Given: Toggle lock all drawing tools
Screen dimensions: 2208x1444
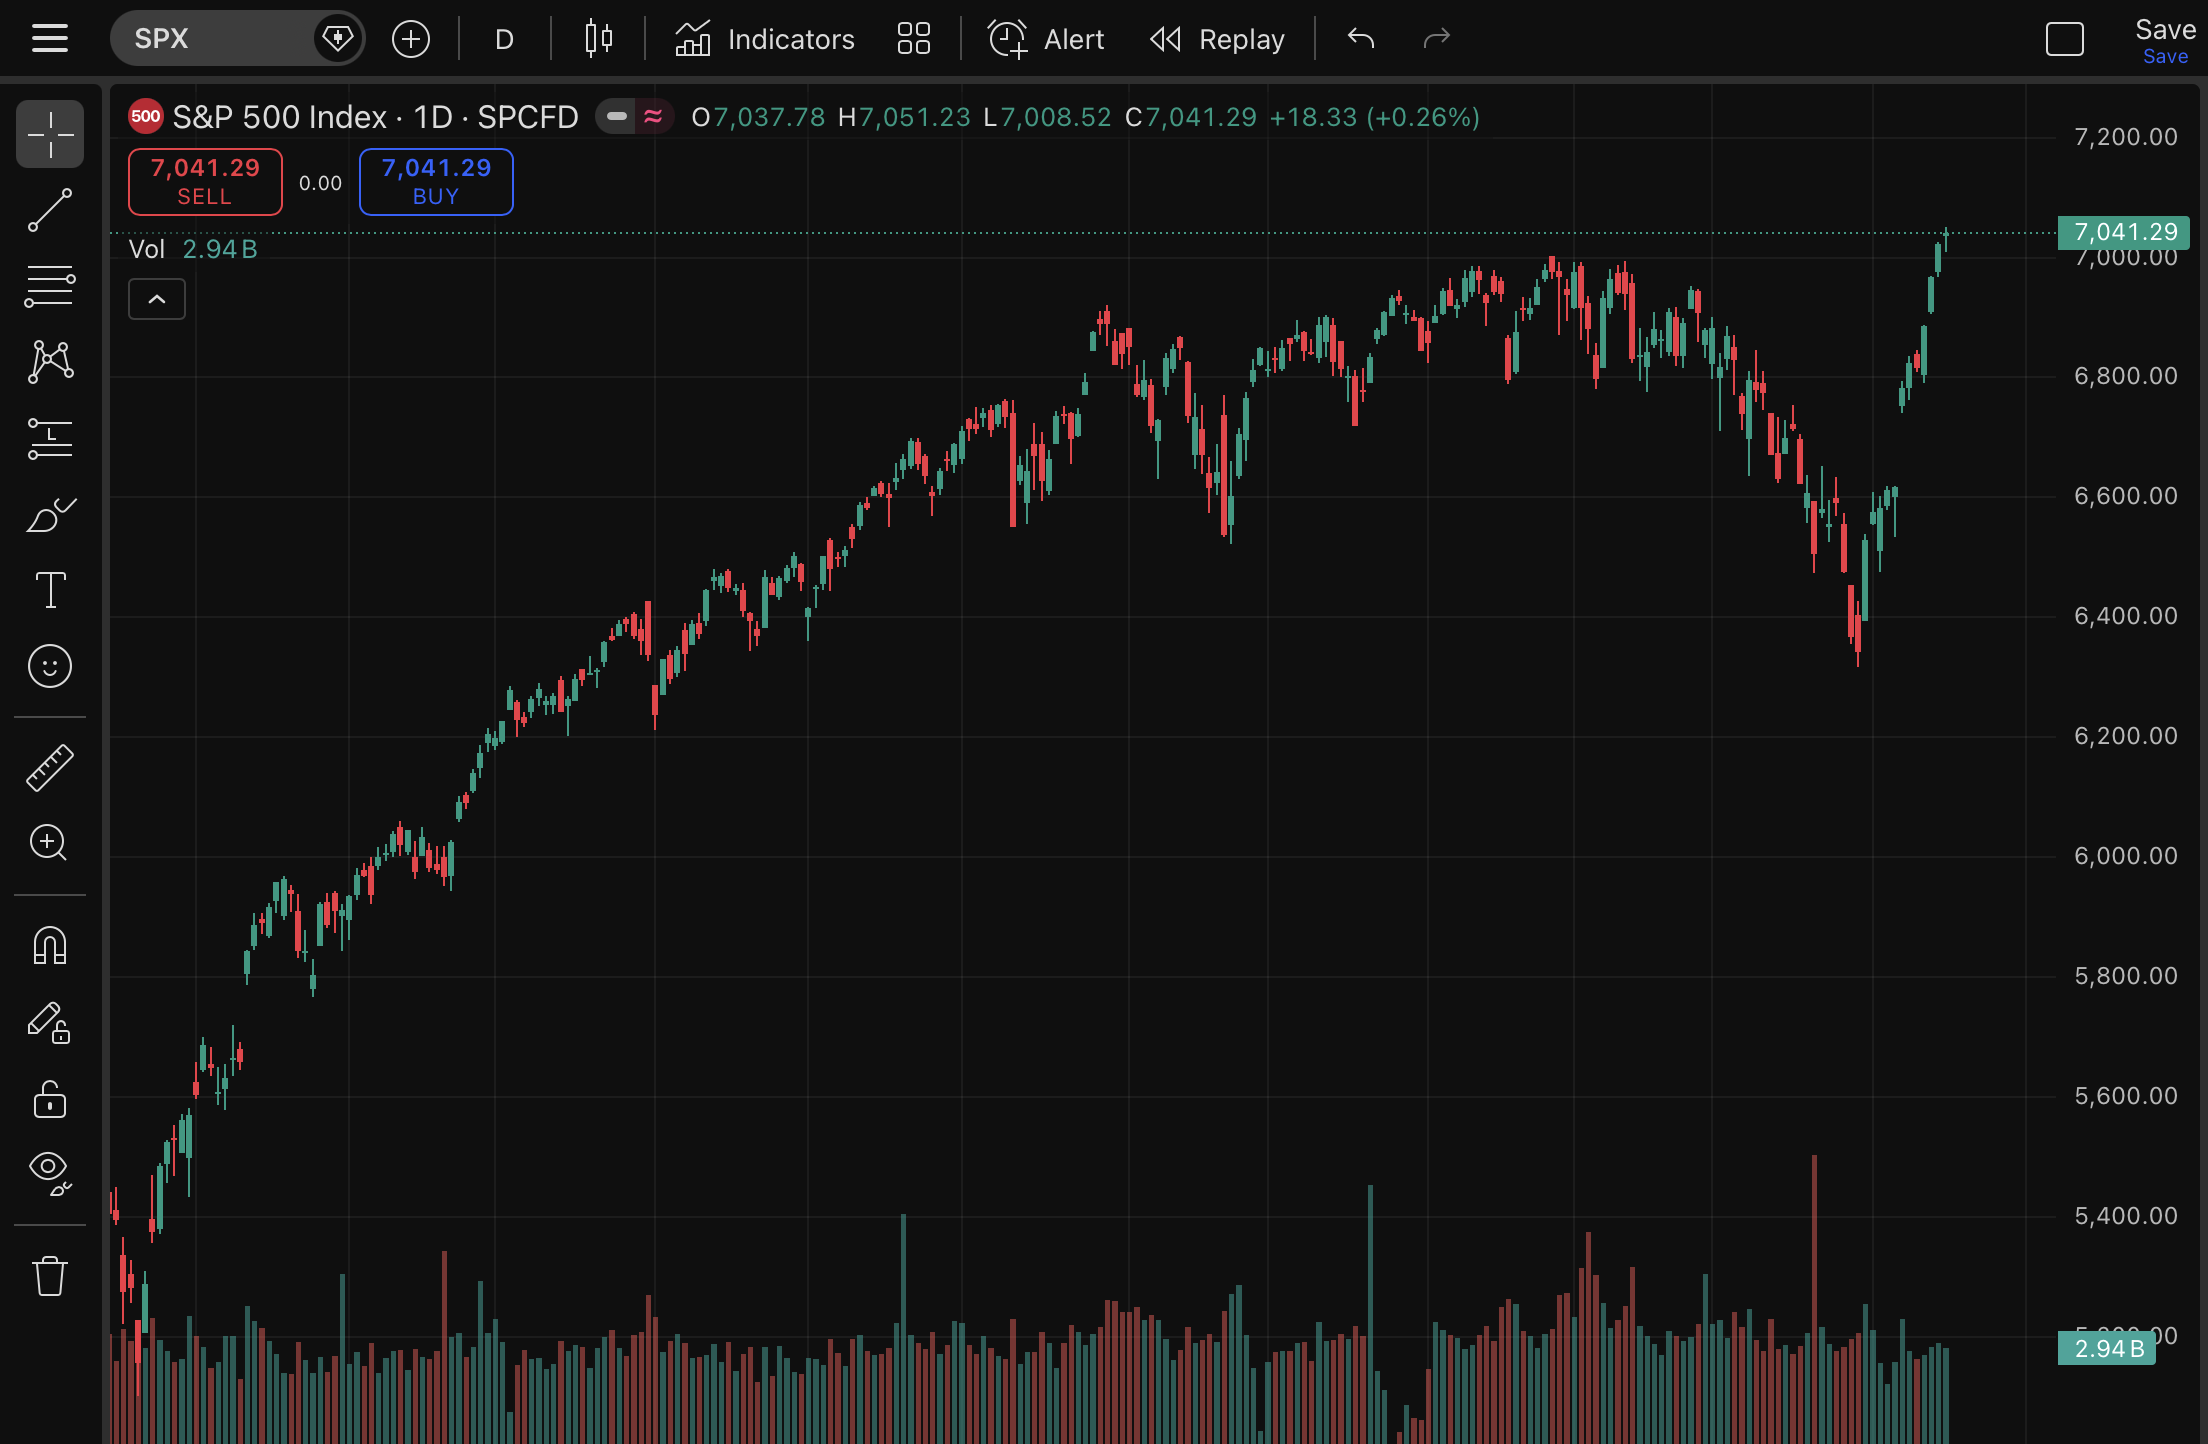Looking at the screenshot, I should coord(50,1100).
